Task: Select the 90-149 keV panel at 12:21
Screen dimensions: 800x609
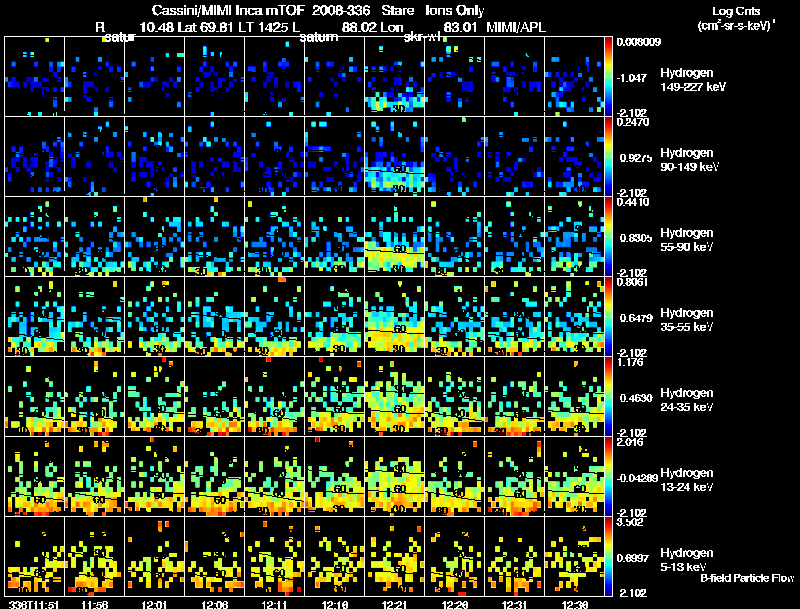Action: coord(394,156)
